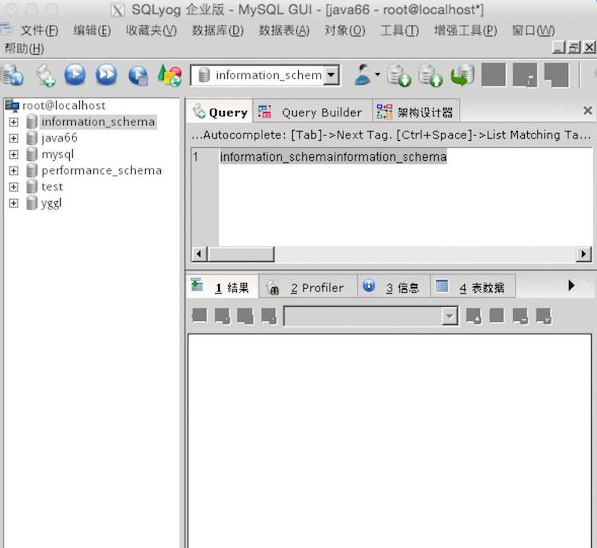Open the 编辑(E) menu

point(92,30)
